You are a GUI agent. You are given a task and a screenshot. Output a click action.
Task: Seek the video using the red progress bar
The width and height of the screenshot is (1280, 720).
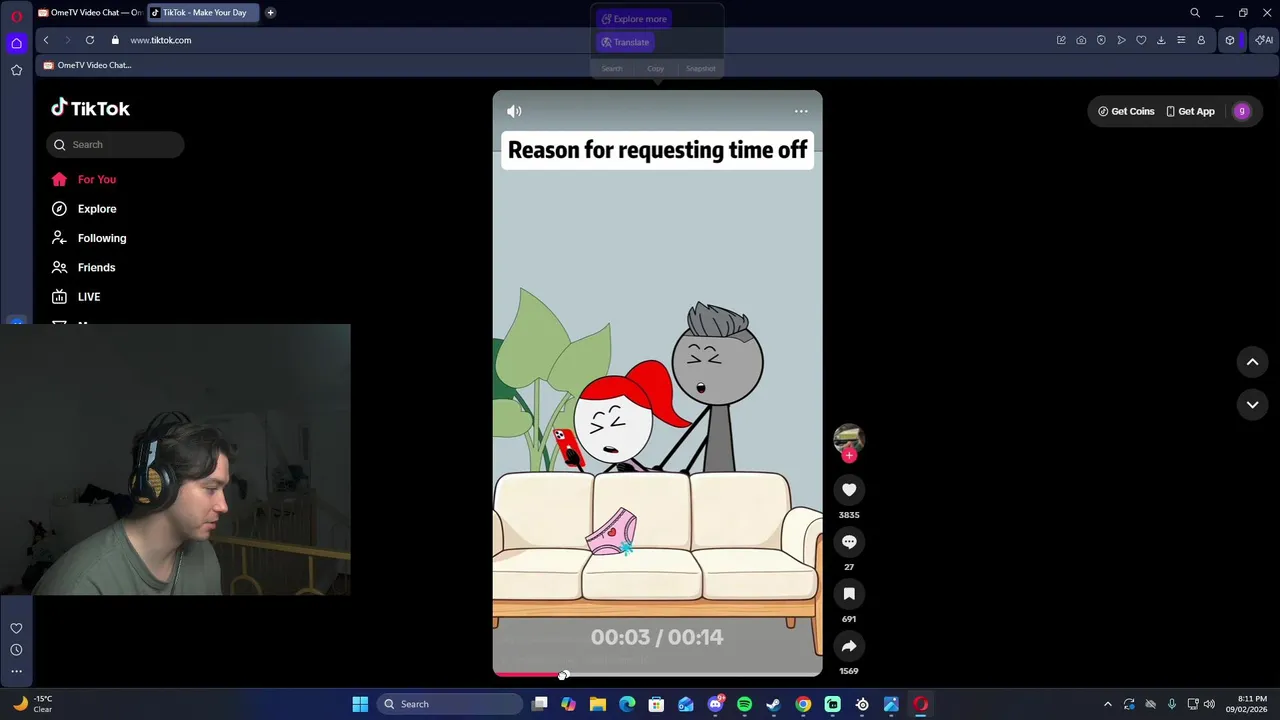click(x=657, y=675)
